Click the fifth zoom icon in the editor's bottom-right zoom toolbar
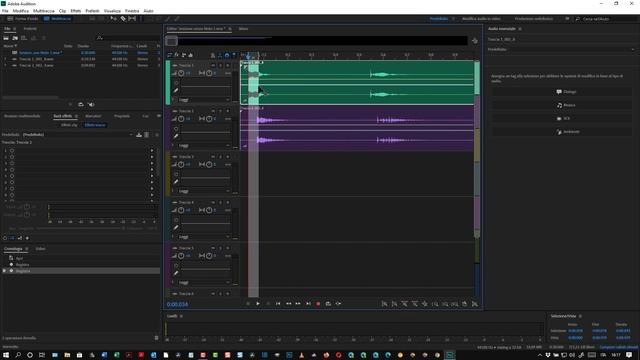The width and height of the screenshot is (640, 360). tap(424, 304)
